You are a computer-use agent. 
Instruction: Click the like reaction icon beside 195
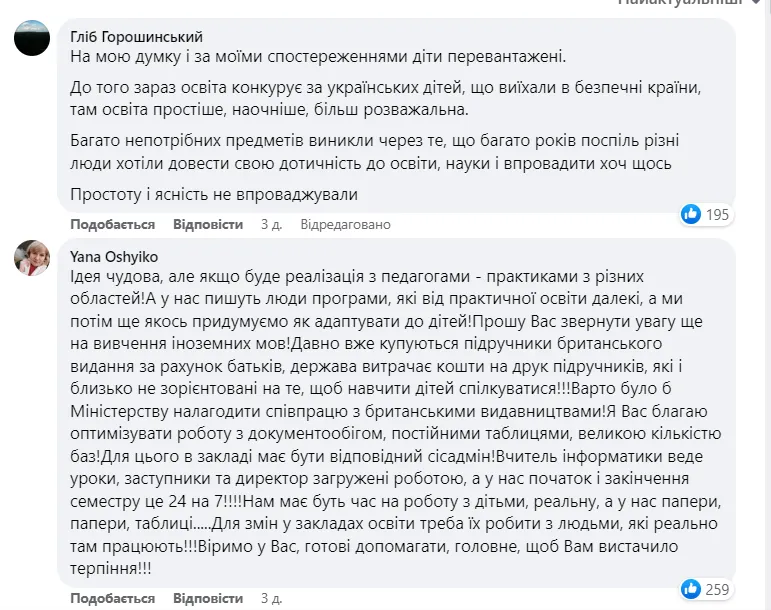pyautogui.click(x=691, y=214)
